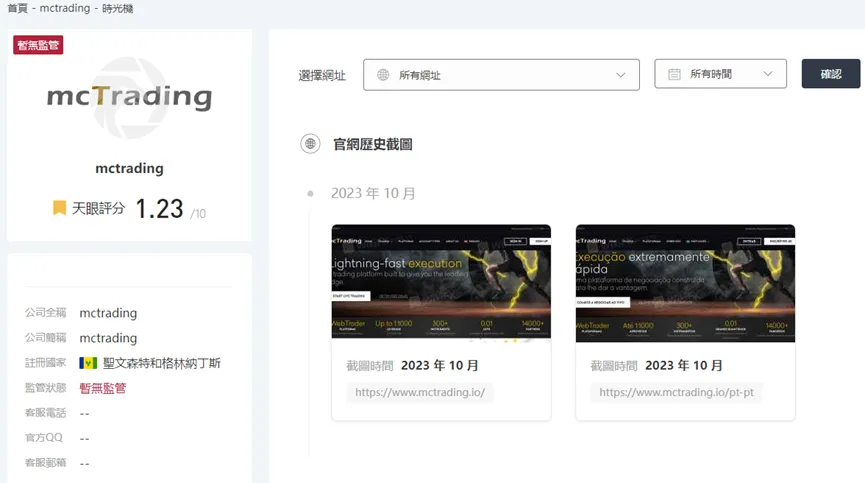Screen dimensions: 865x483
Task: Click the Saint Vincent flag icon
Action: click(88, 363)
